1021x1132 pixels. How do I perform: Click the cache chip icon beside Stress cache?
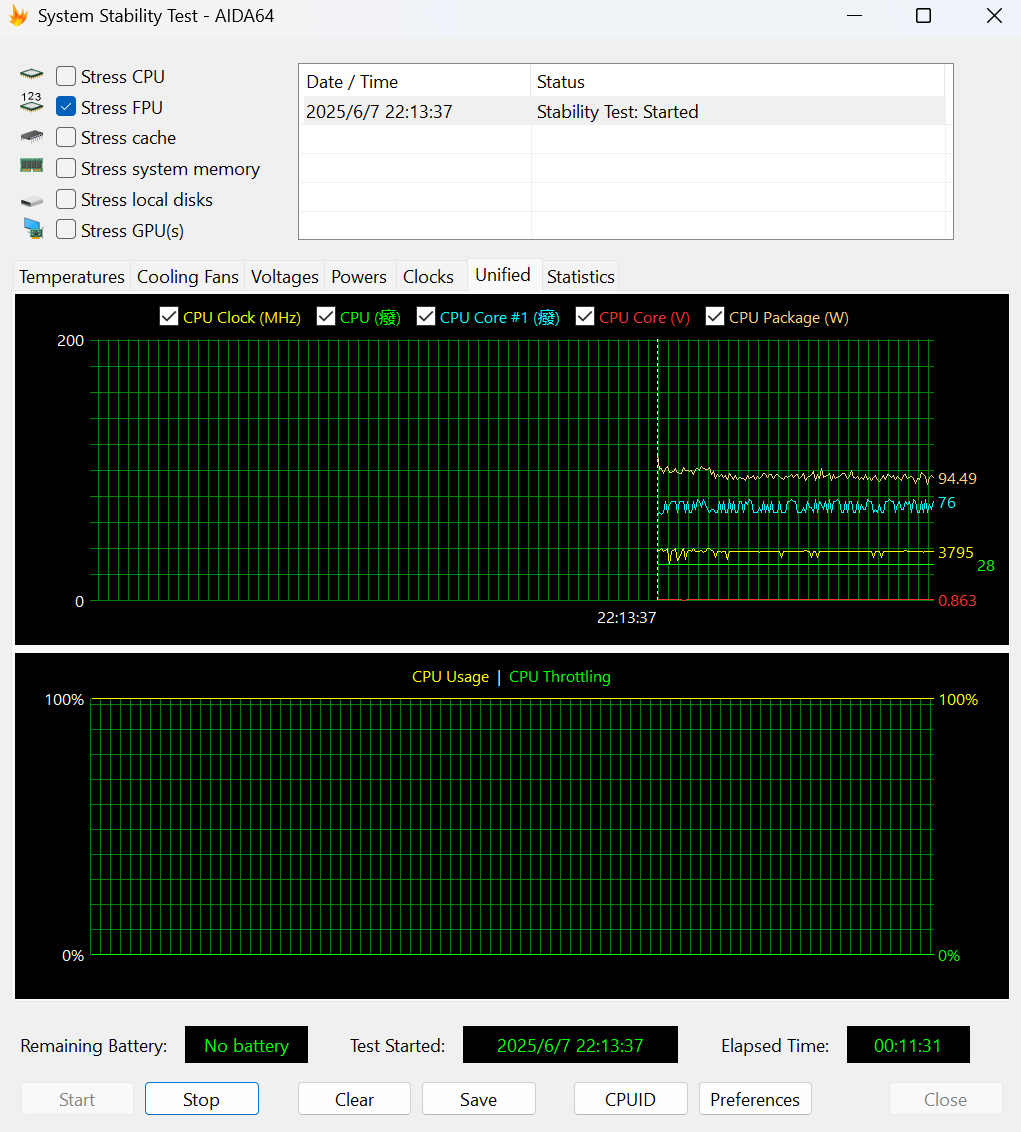coord(31,136)
